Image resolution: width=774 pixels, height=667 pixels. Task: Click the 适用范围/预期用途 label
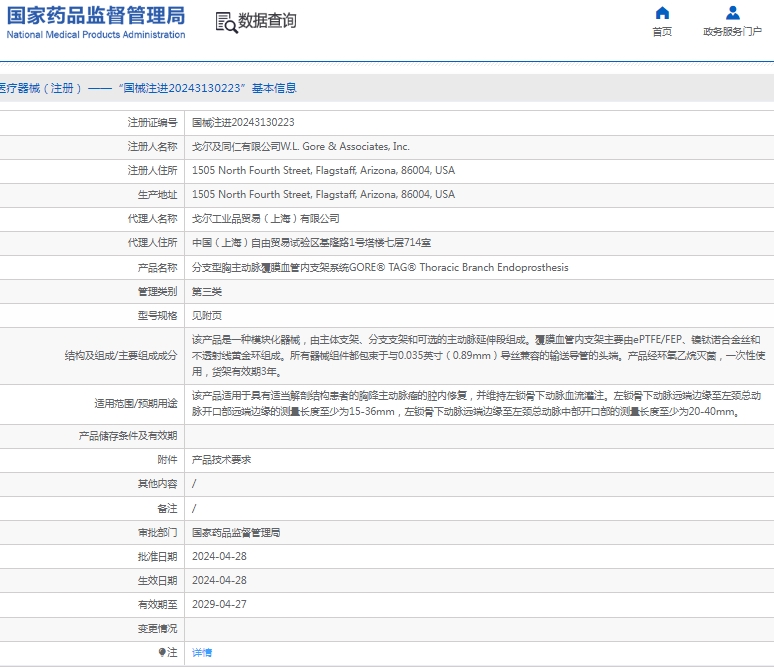(136, 403)
